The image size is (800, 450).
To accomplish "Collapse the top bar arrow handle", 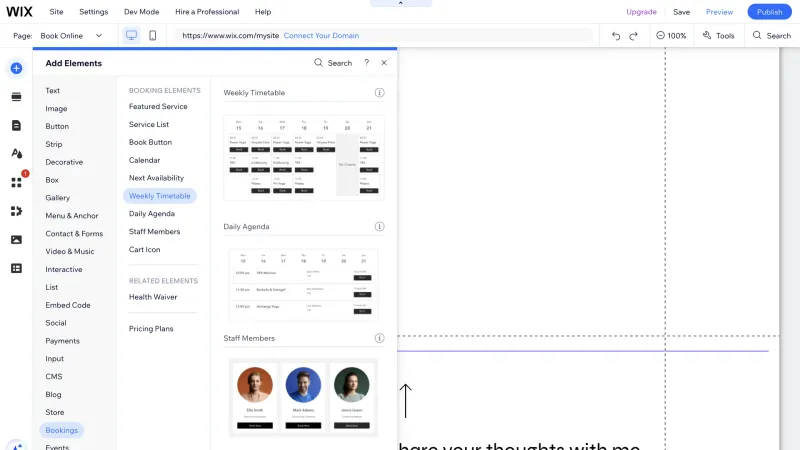I will 401,3.
